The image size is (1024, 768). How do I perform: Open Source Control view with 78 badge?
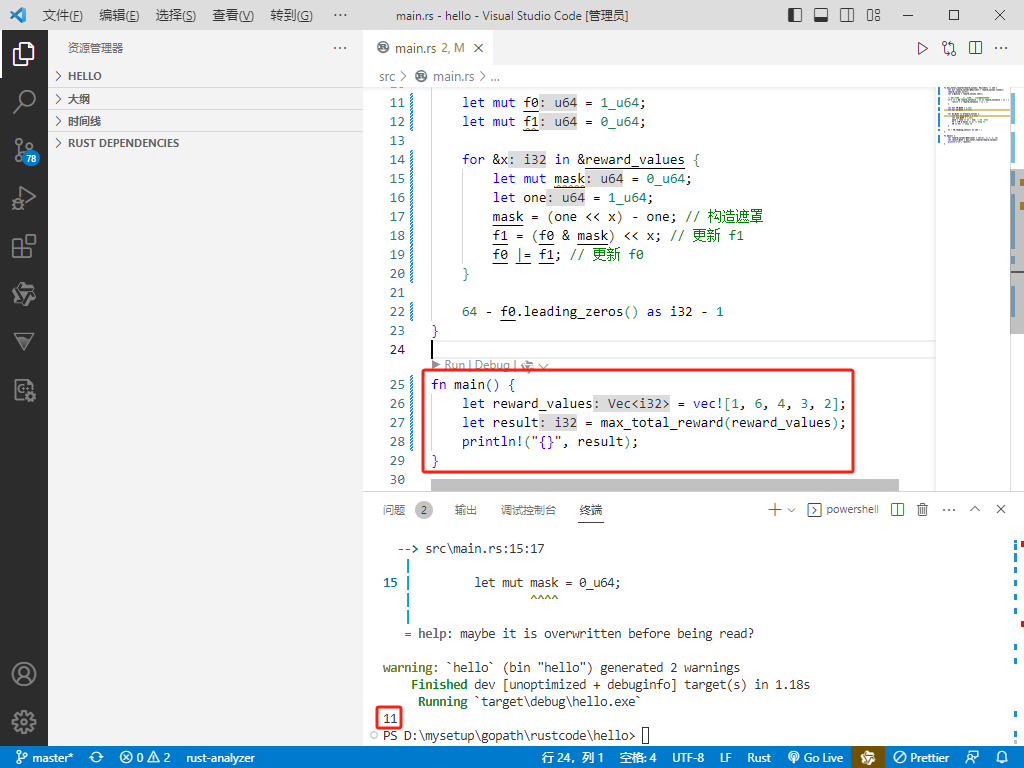tap(25, 150)
